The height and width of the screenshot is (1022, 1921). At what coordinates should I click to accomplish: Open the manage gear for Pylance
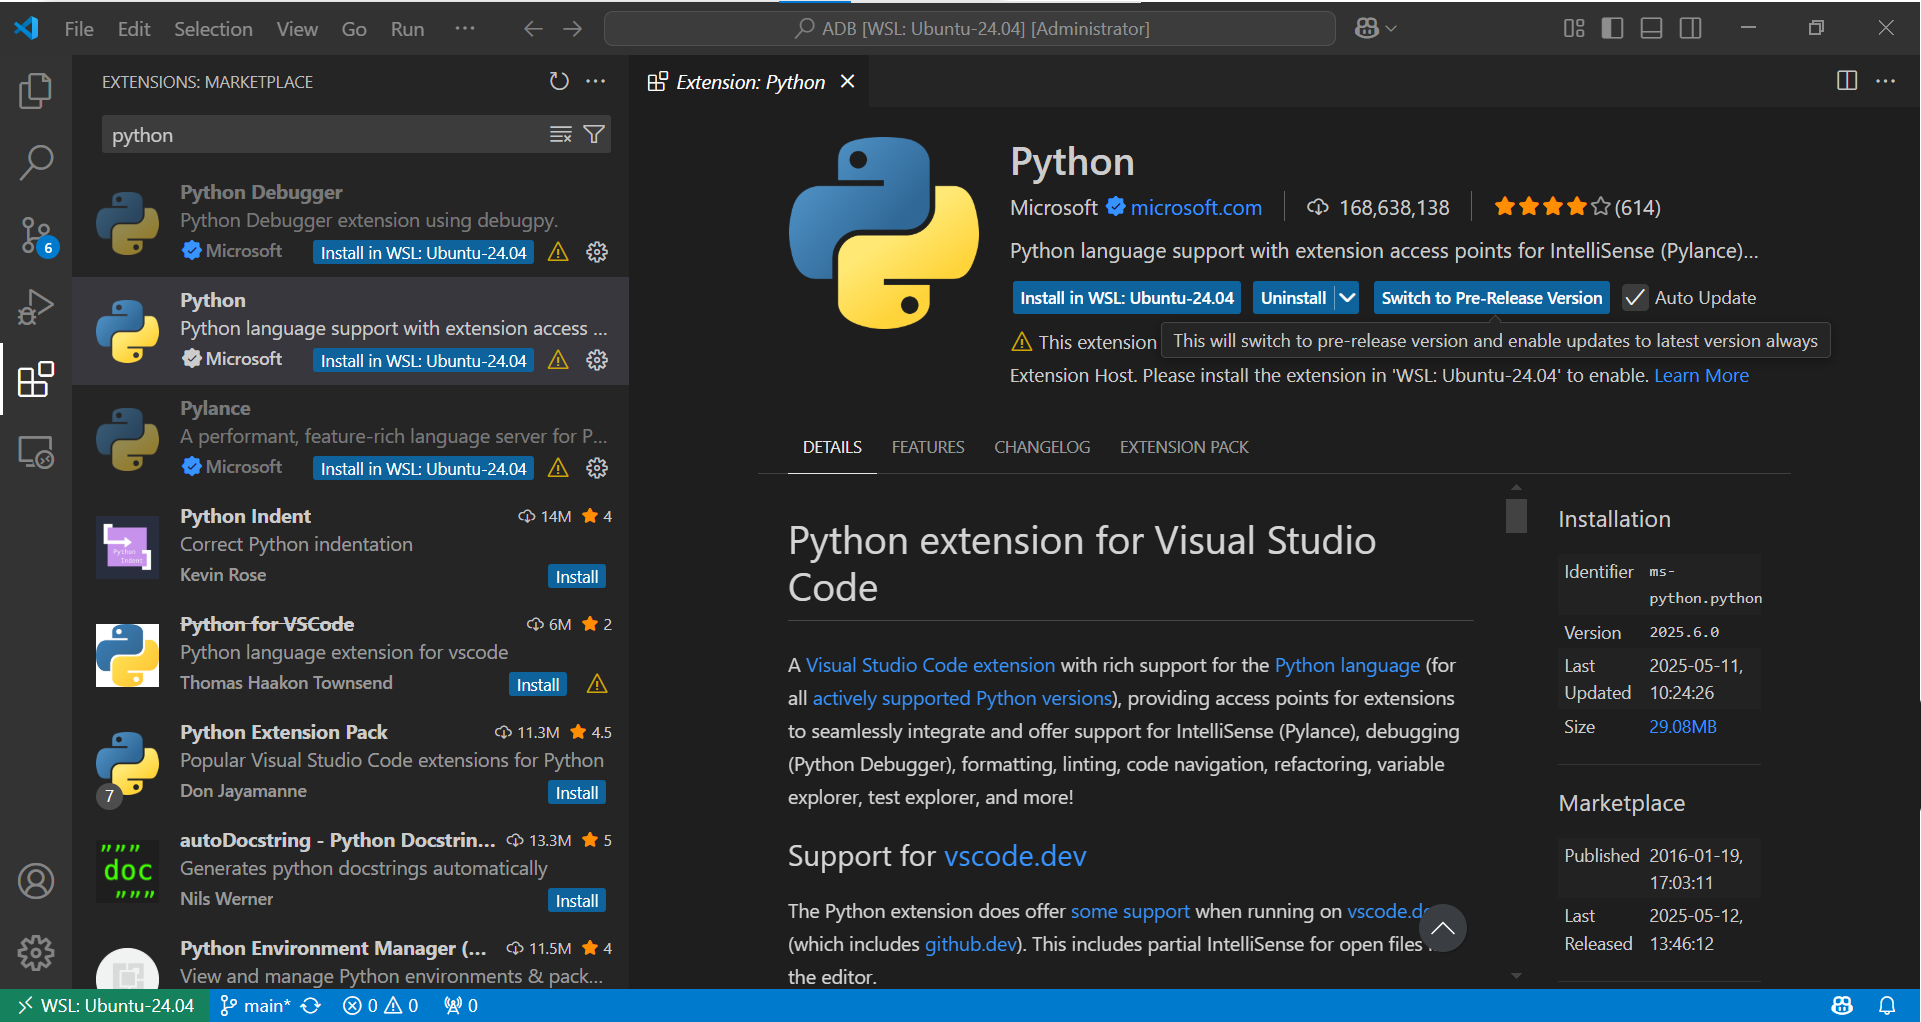(597, 468)
